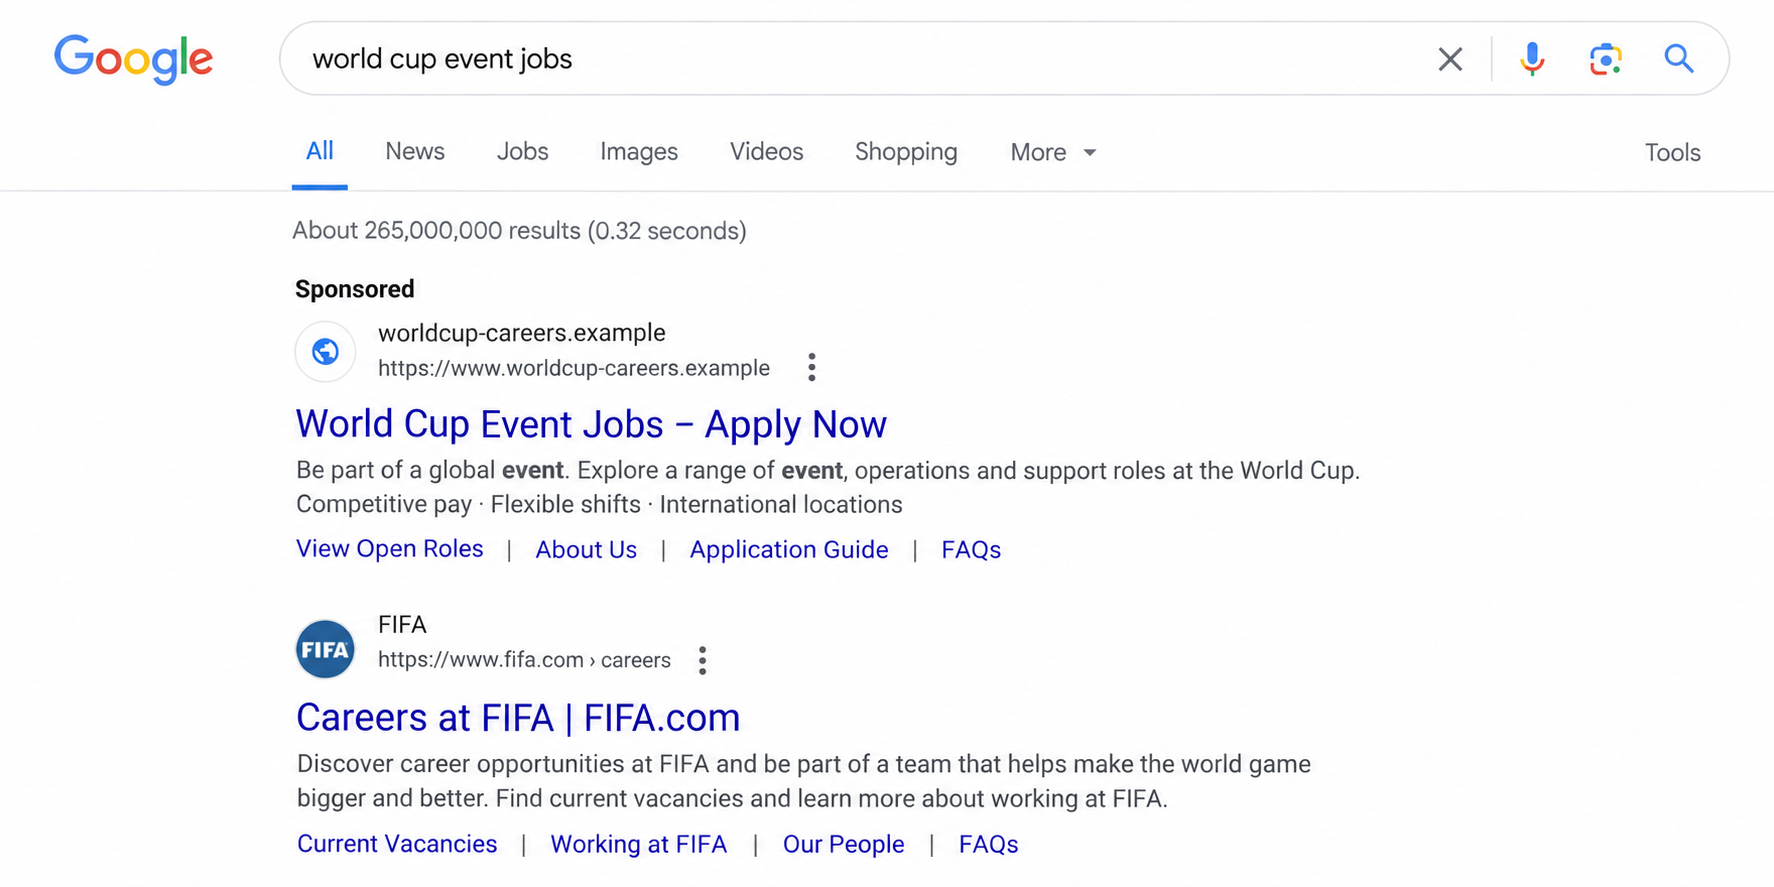Switch to the News tab
1774x887 pixels.
pyautogui.click(x=415, y=151)
